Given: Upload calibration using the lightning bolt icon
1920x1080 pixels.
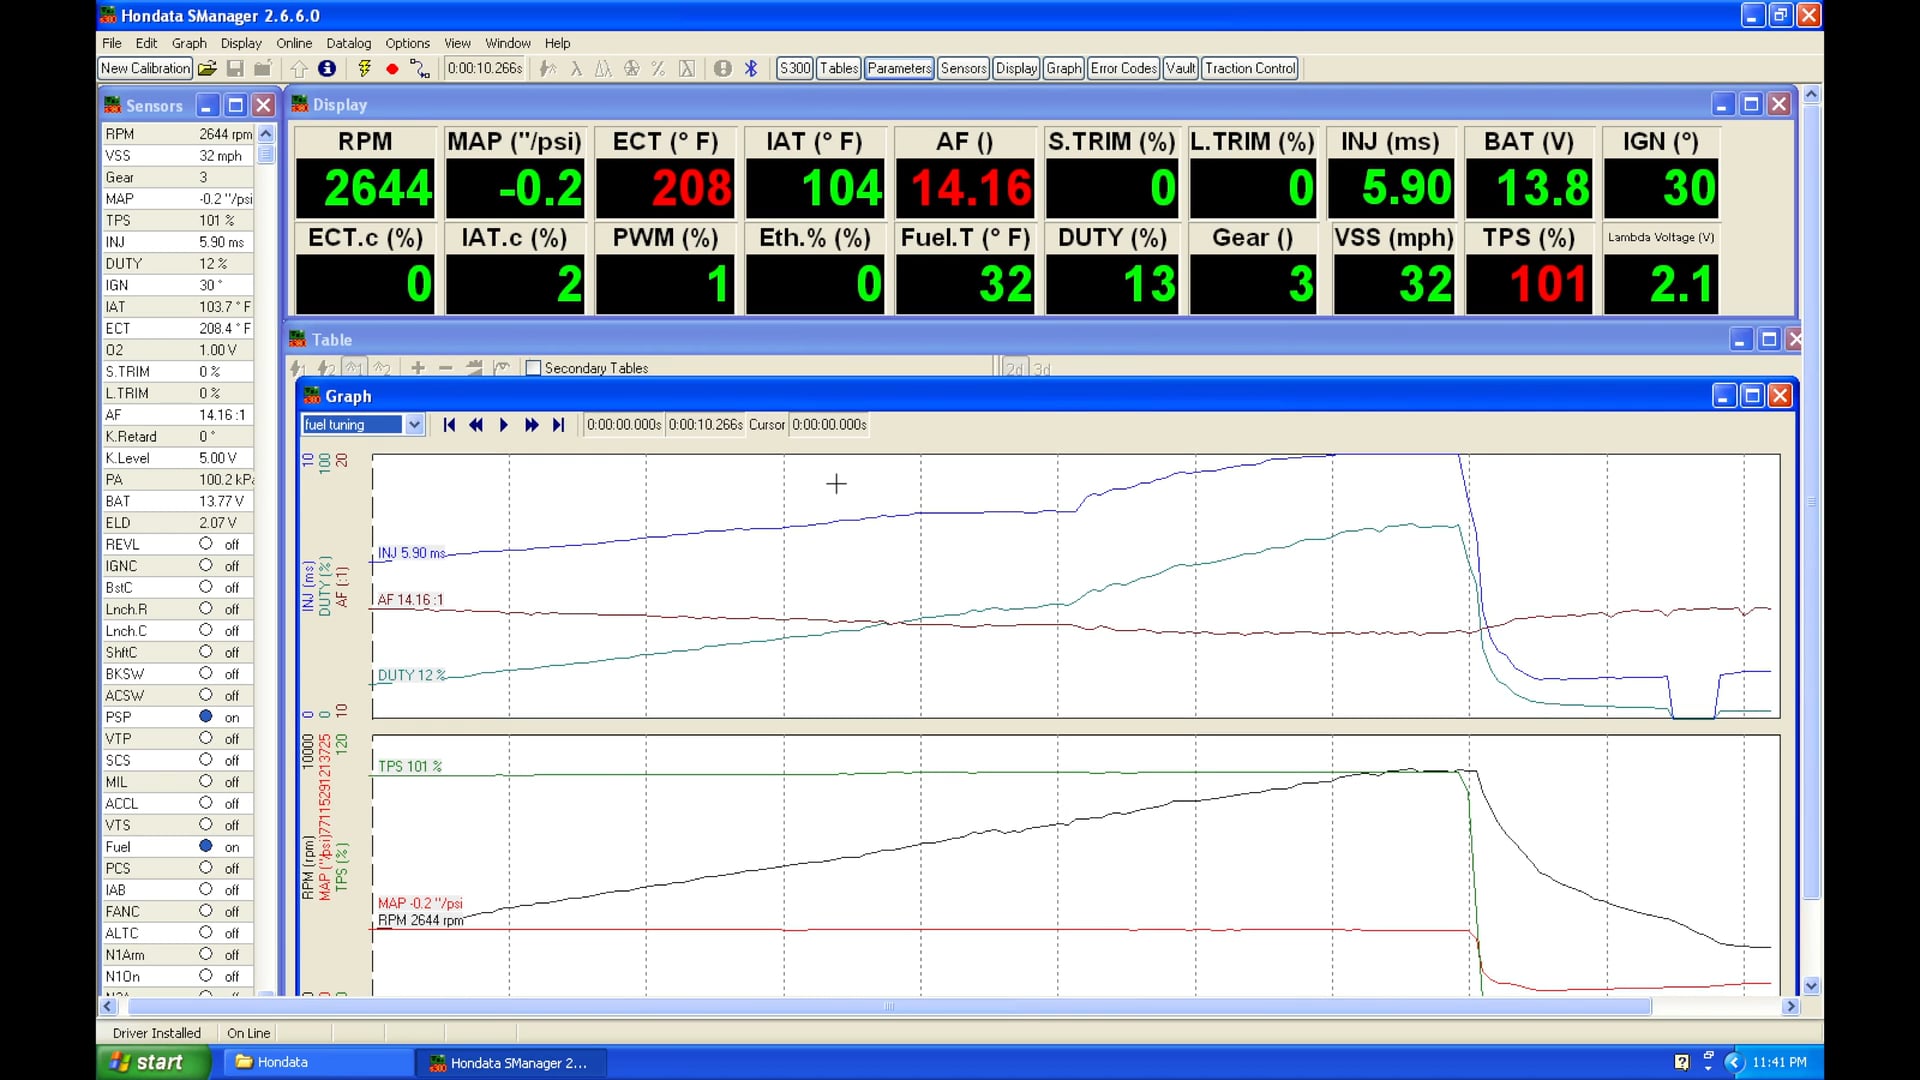Looking at the screenshot, I should pyautogui.click(x=364, y=68).
